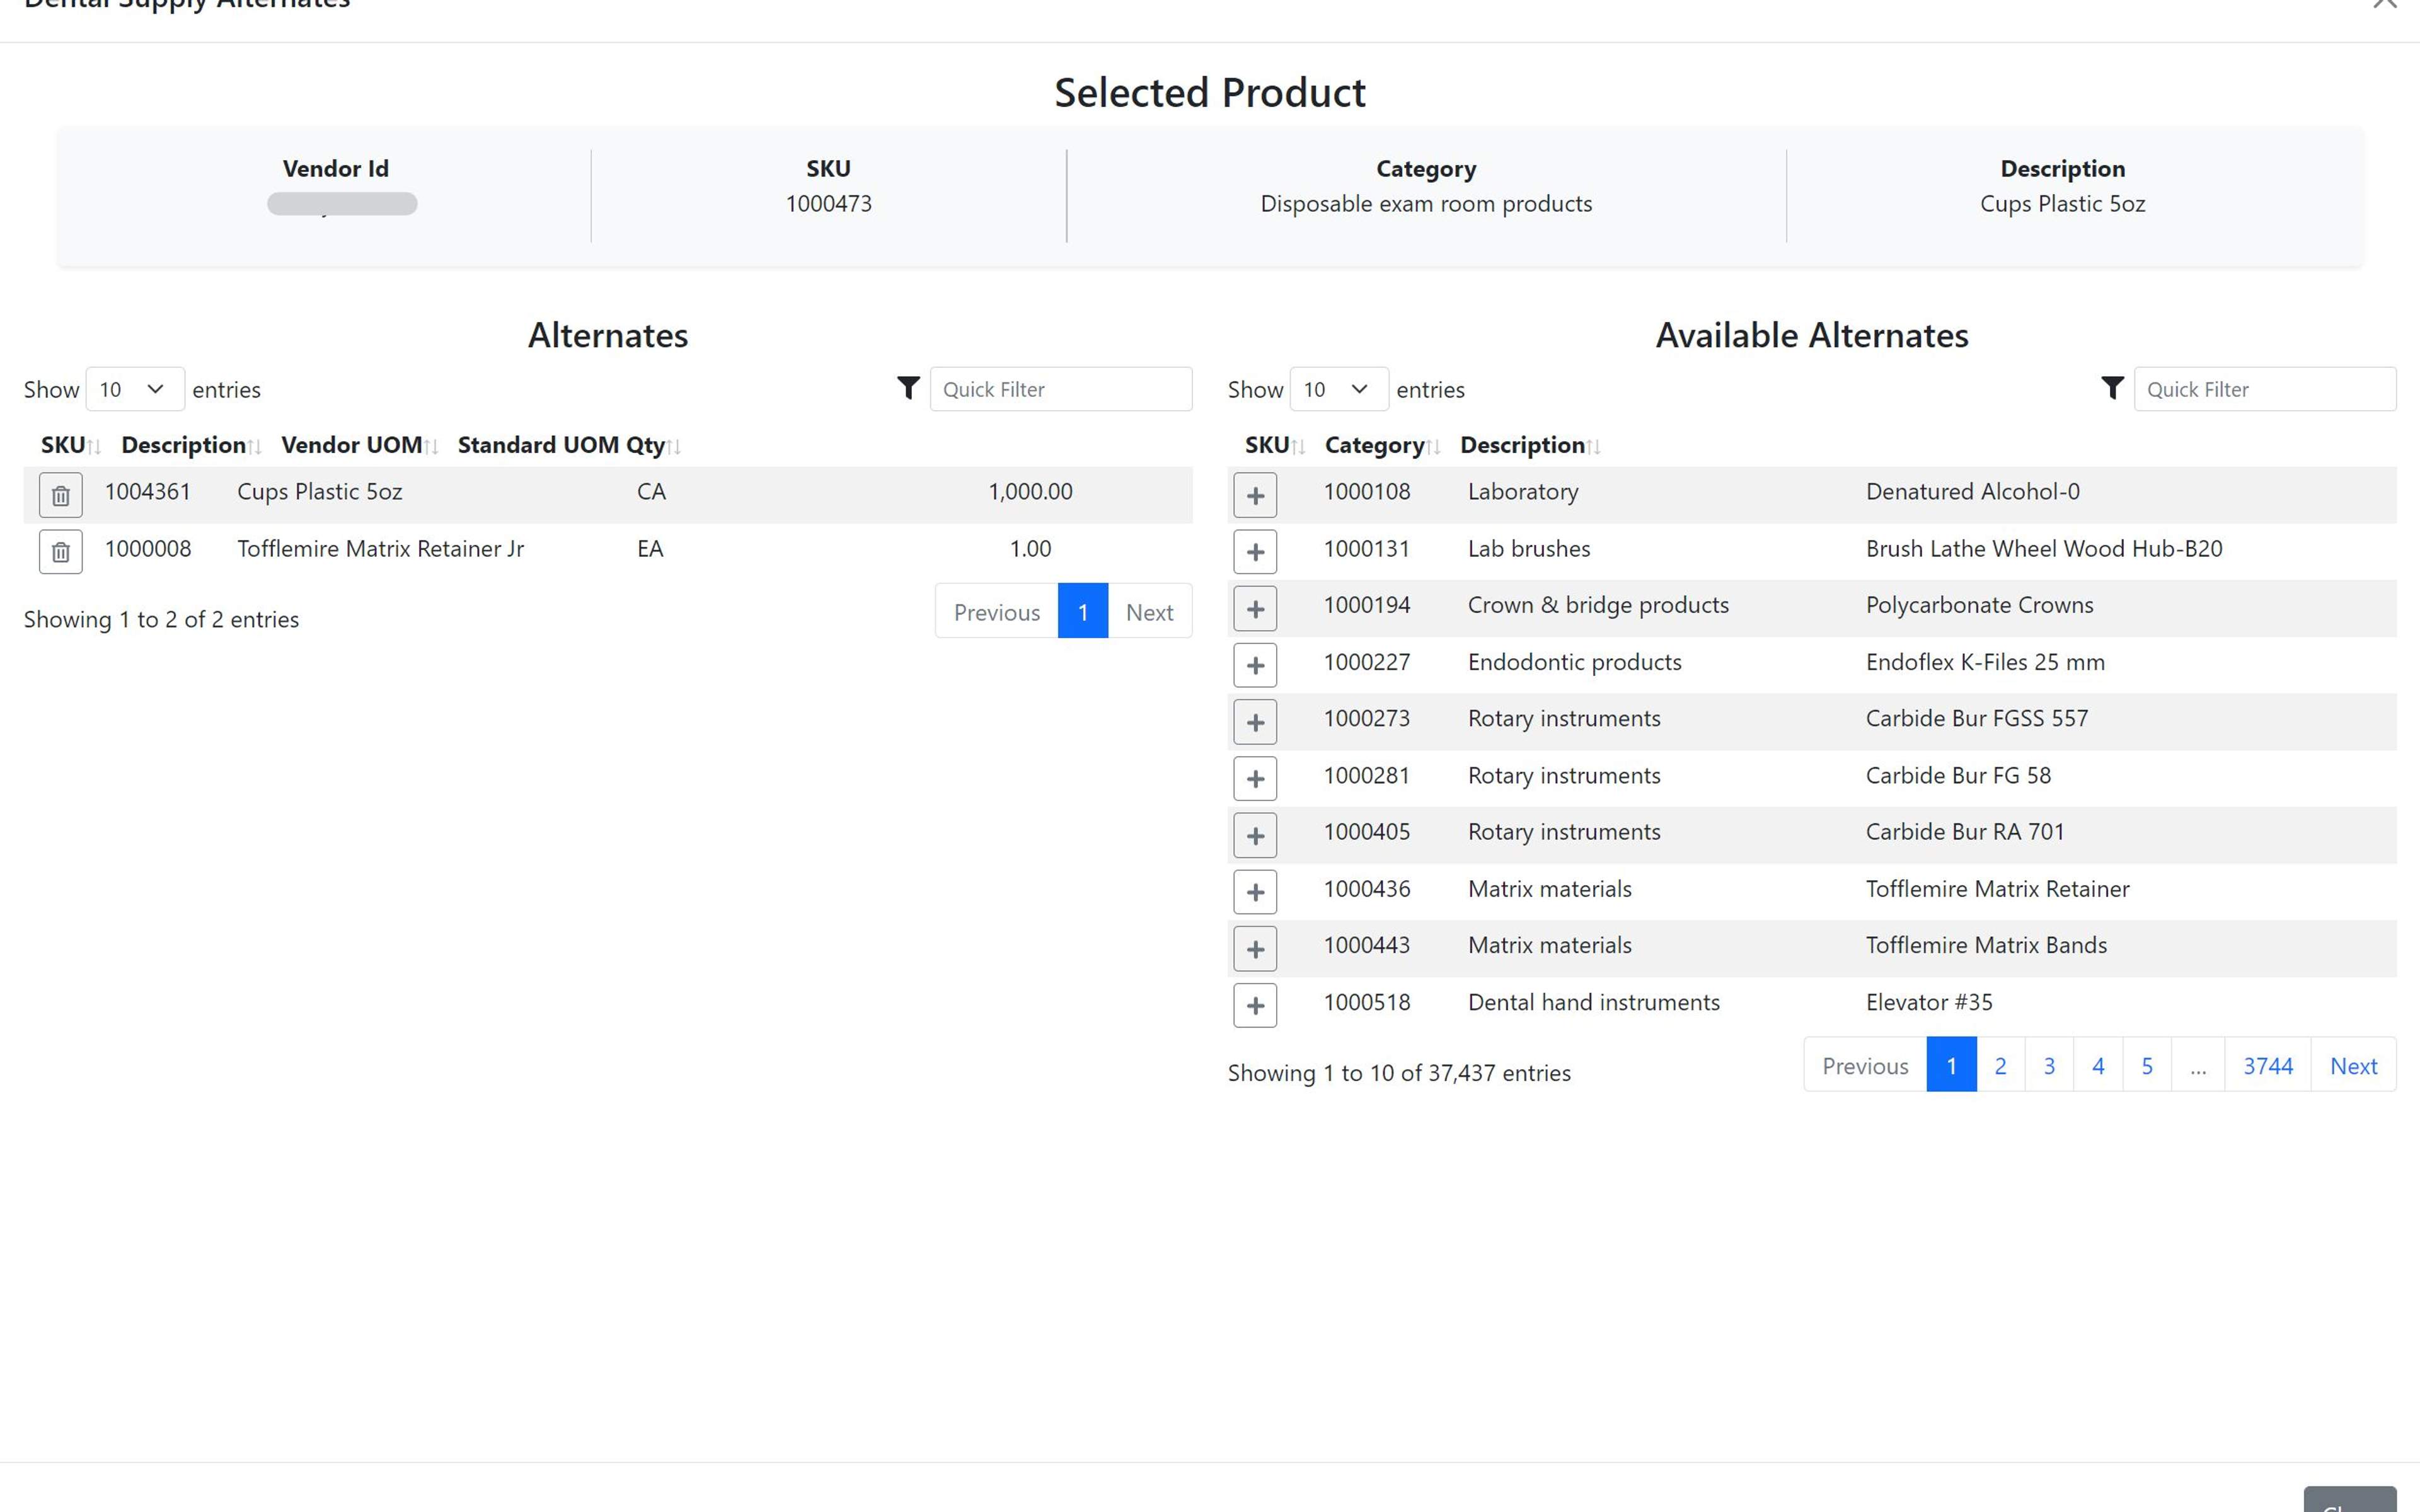The height and width of the screenshot is (1512, 2420).
Task: Open Alternates show entries dropdown
Action: pos(134,389)
